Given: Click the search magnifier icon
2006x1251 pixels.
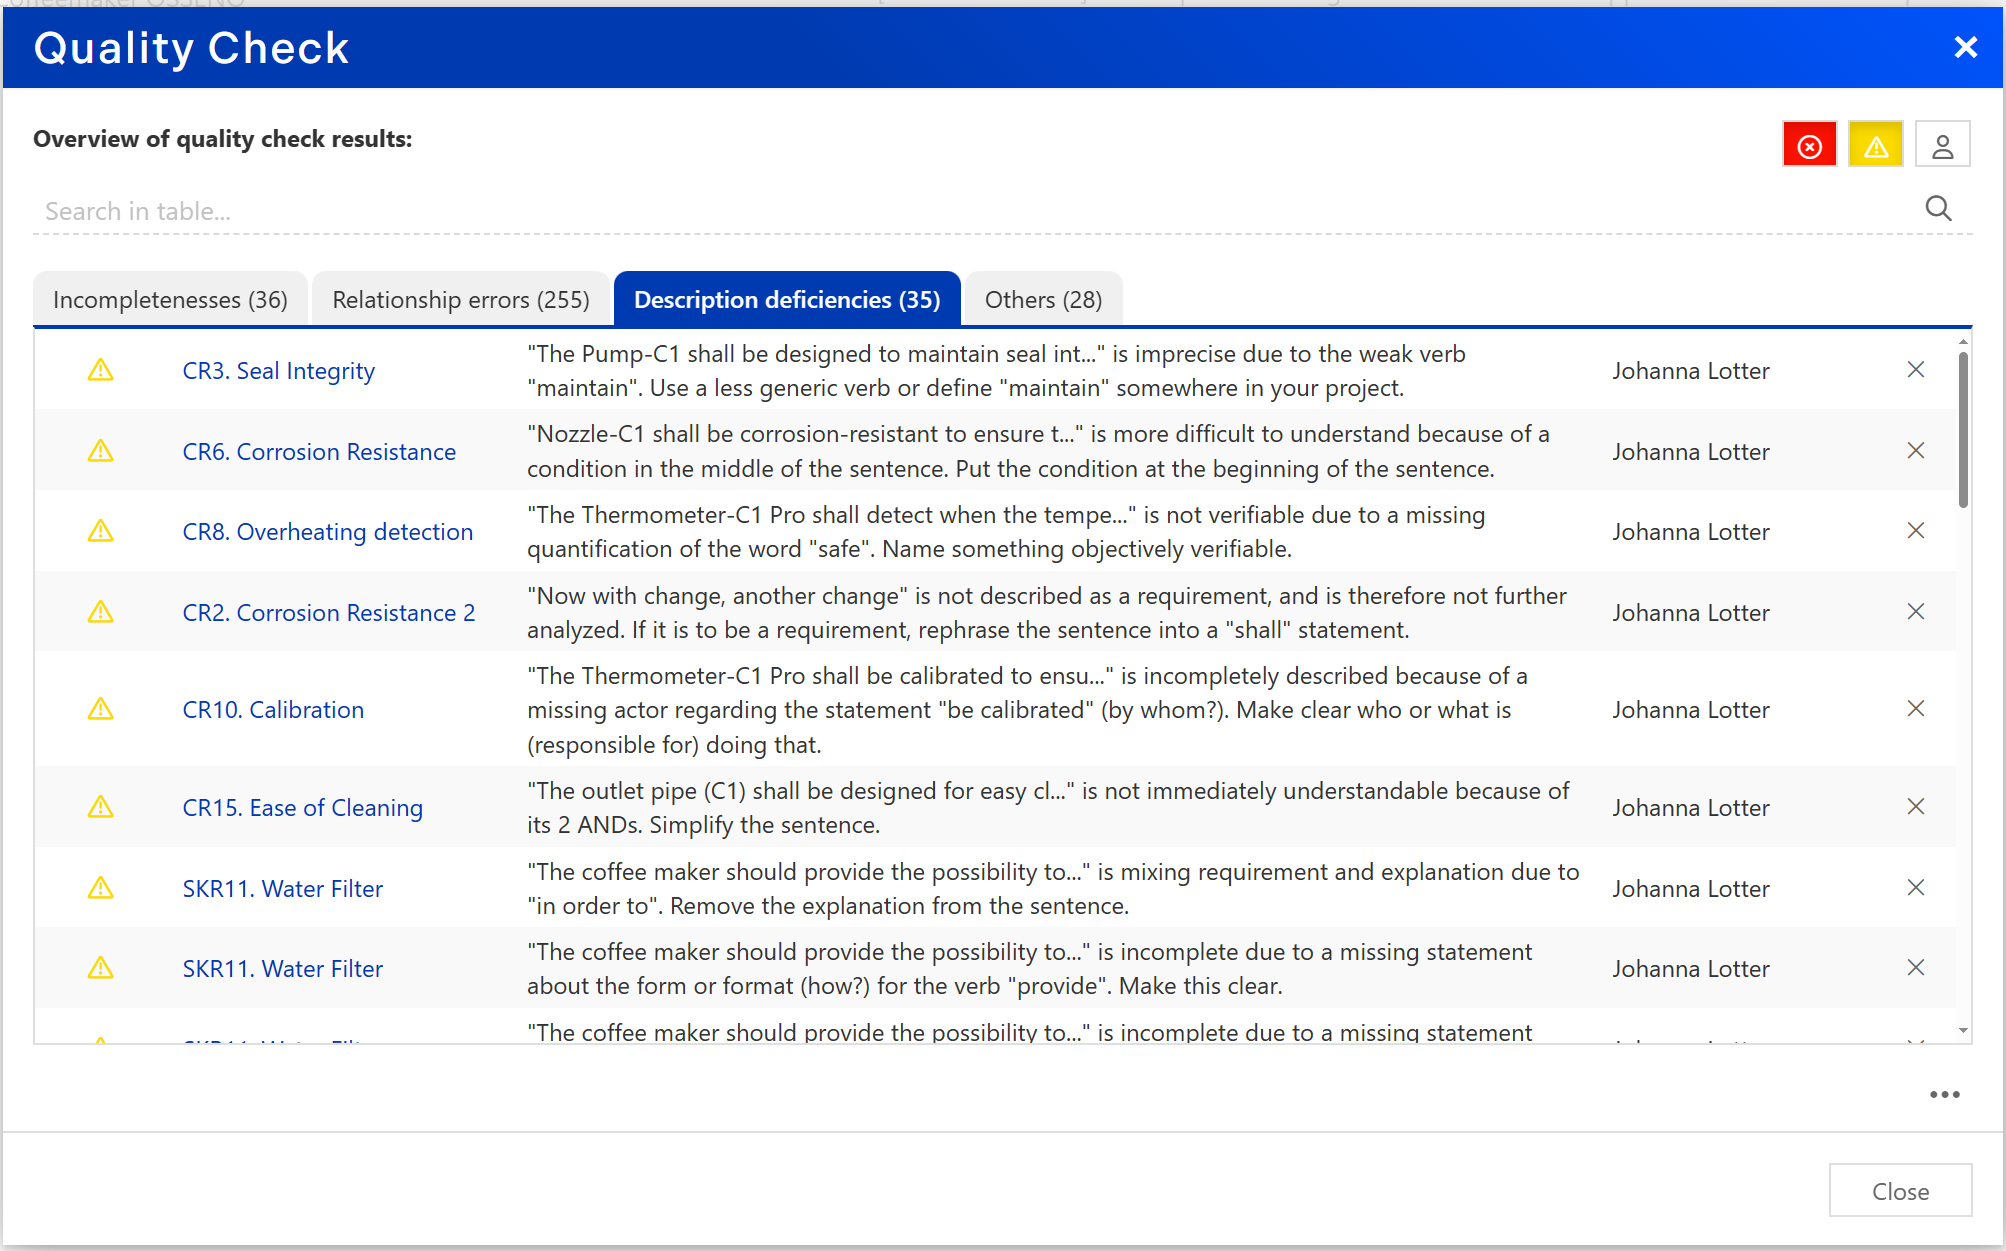Looking at the screenshot, I should pos(1938,209).
